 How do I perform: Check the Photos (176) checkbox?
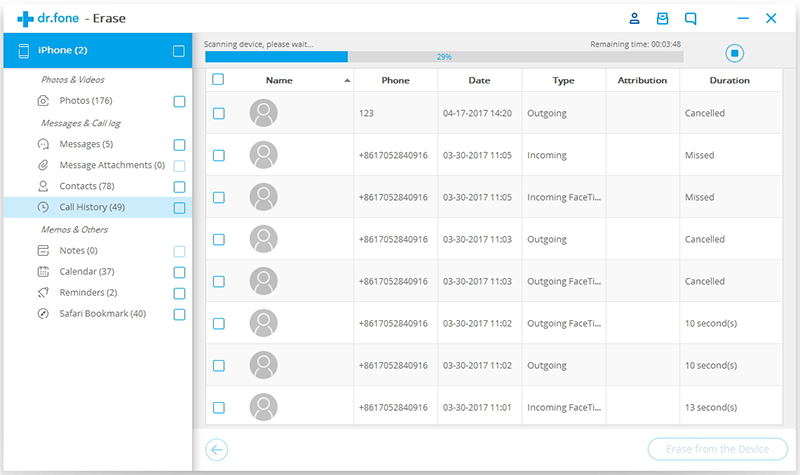click(x=179, y=102)
